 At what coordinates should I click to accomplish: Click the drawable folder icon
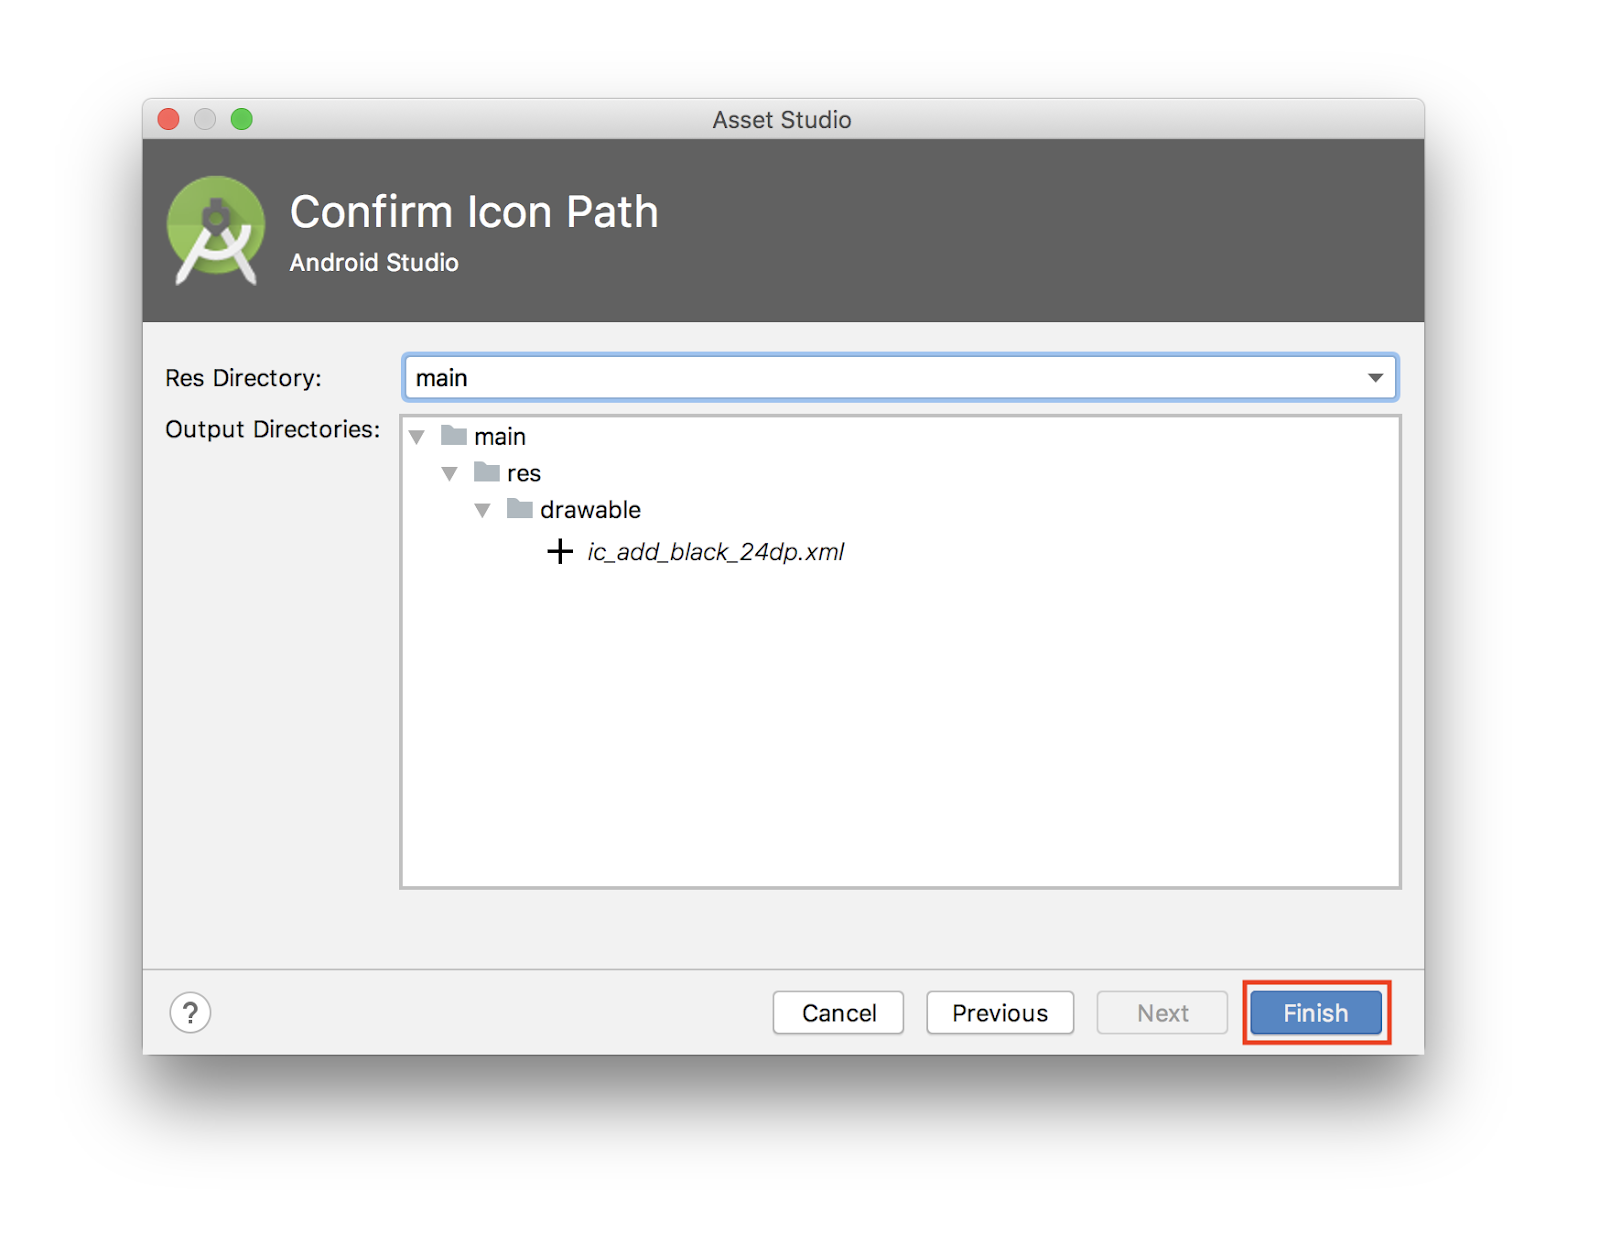tap(520, 509)
